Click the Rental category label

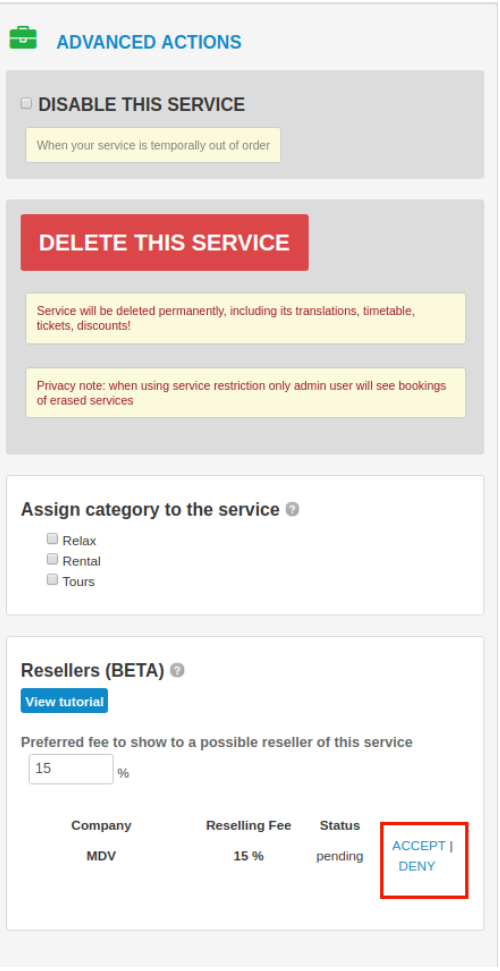pyautogui.click(x=82, y=561)
